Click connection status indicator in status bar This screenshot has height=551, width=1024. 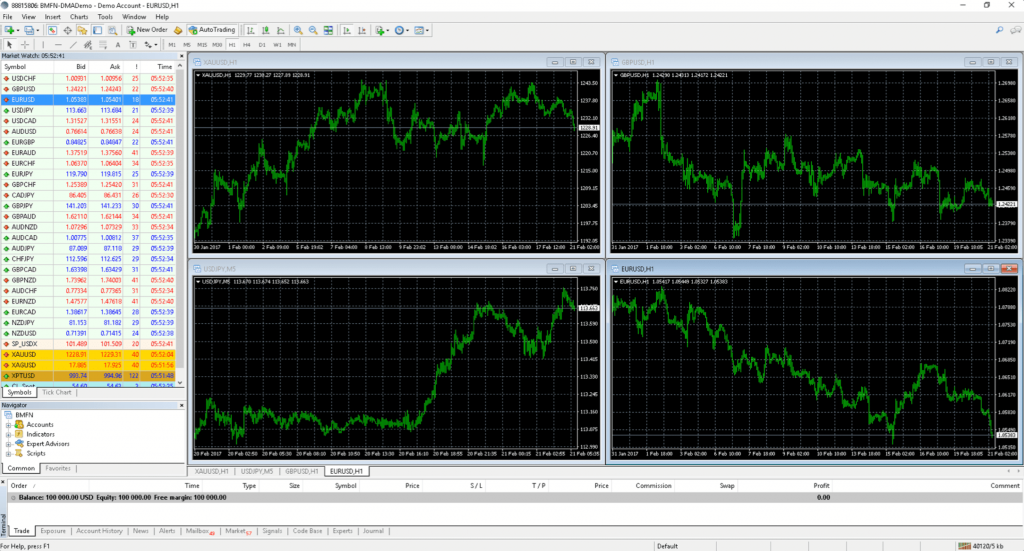click(x=980, y=546)
